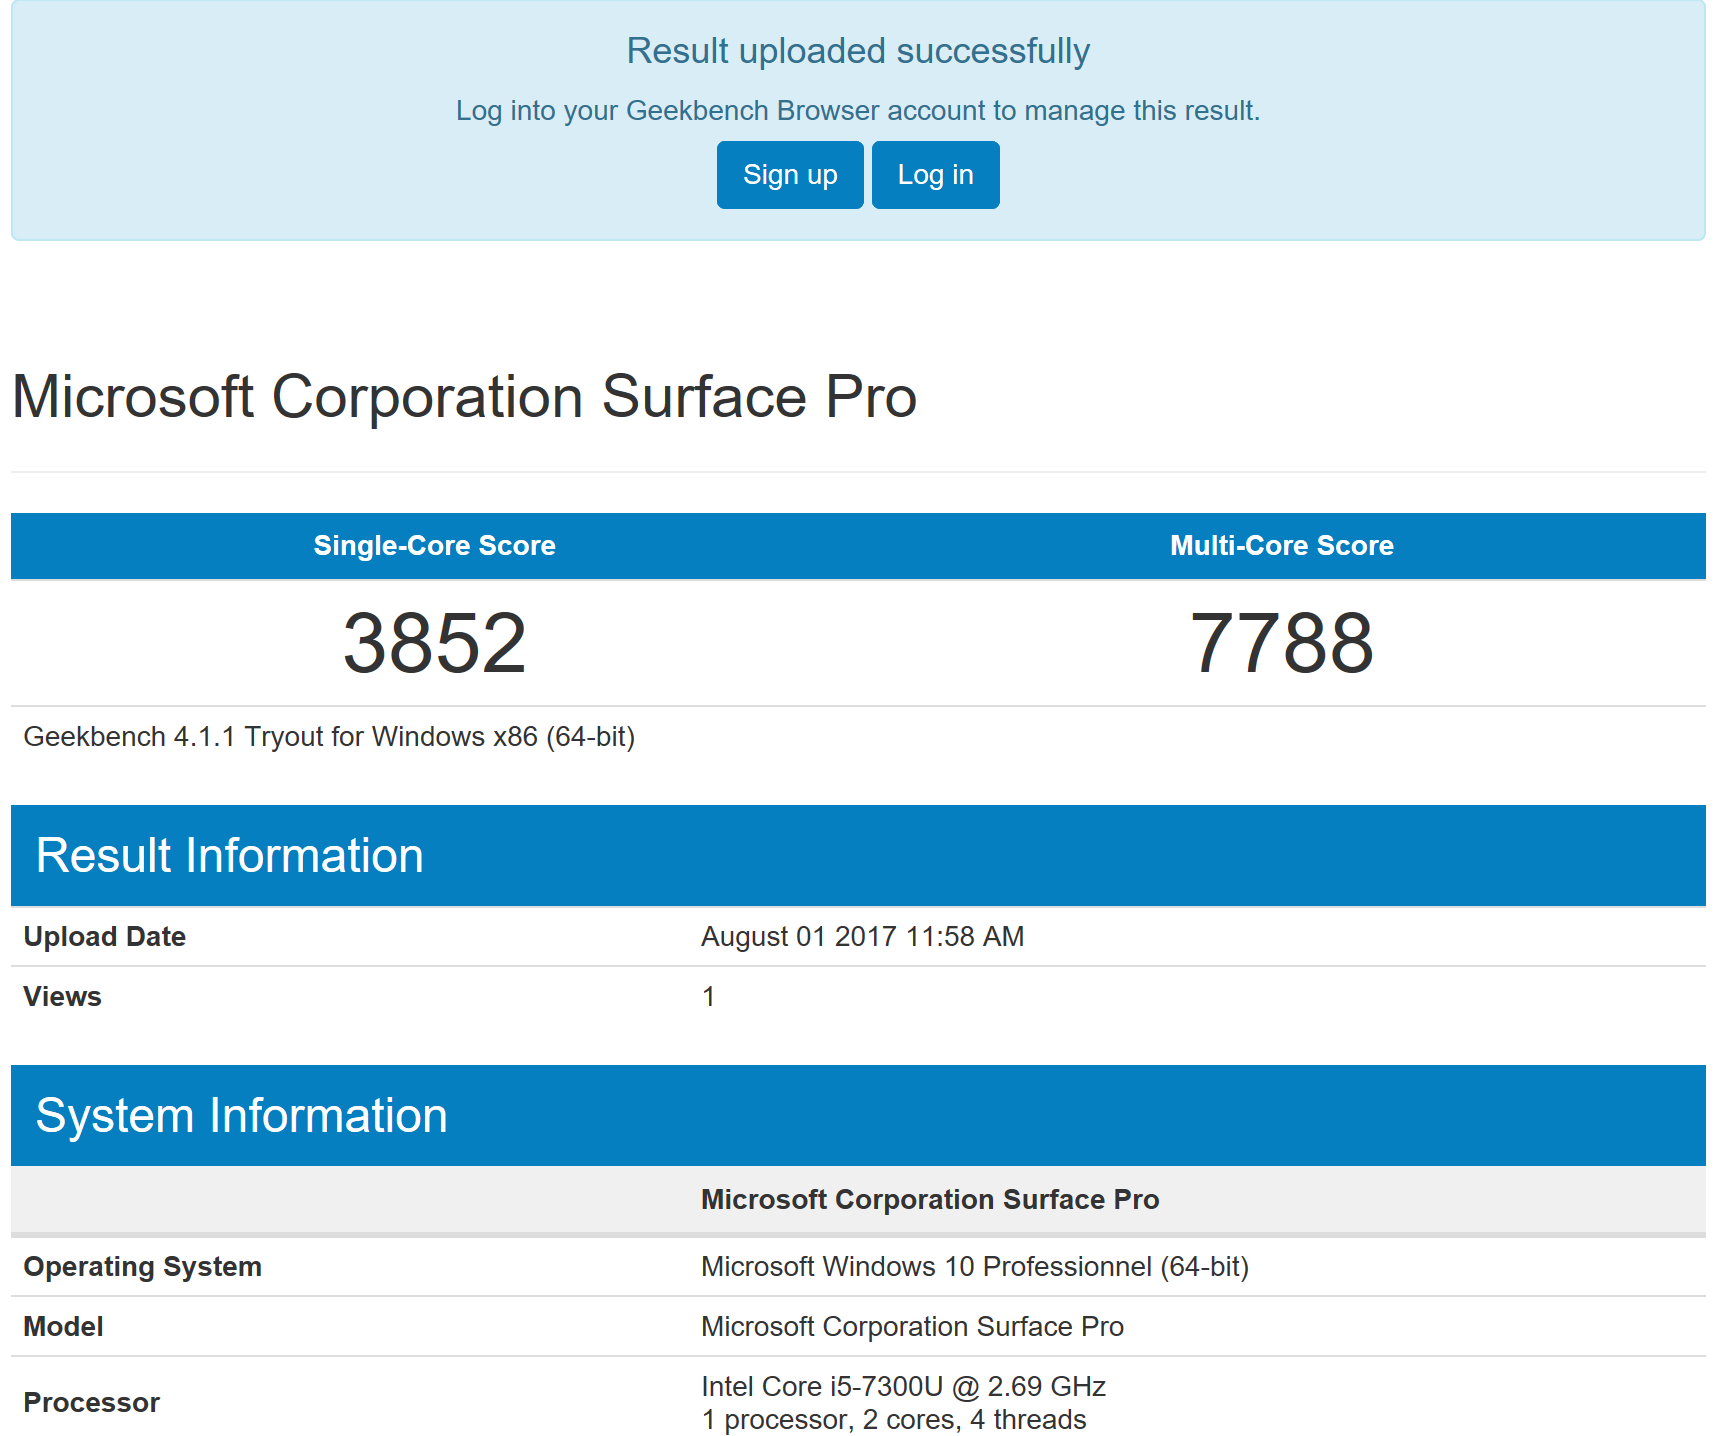The height and width of the screenshot is (1436, 1716).
Task: Click the Log in button
Action: 935,175
